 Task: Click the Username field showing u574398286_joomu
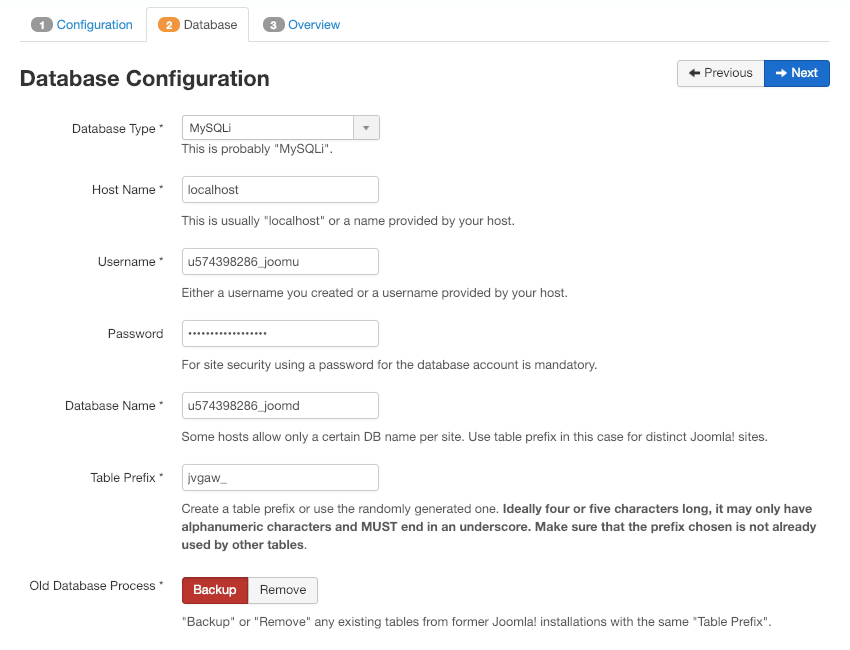[279, 261]
